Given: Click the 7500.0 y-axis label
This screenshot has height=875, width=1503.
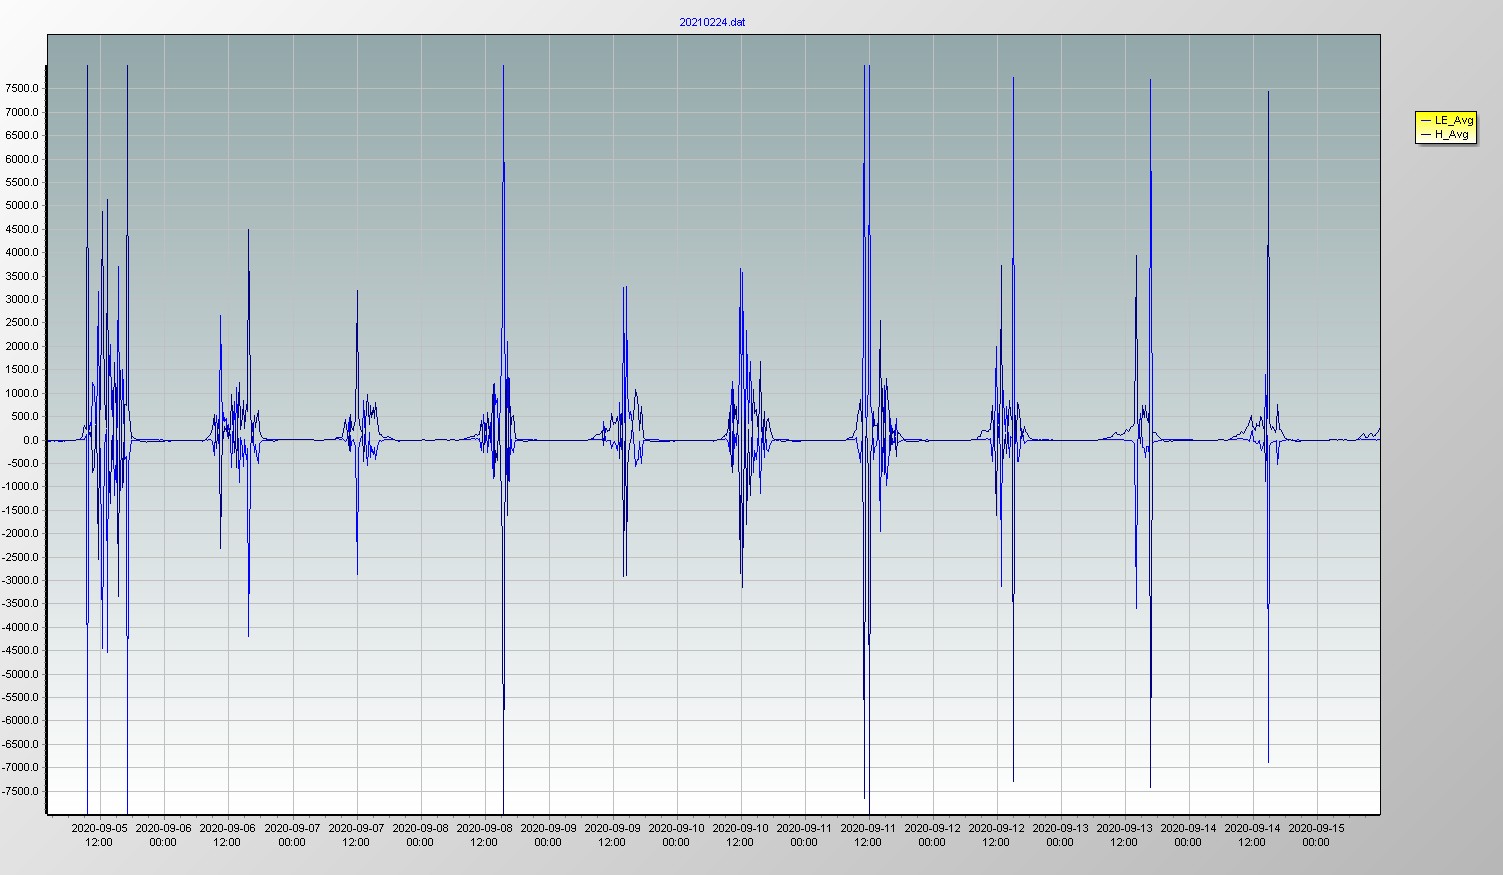Looking at the screenshot, I should [22, 88].
